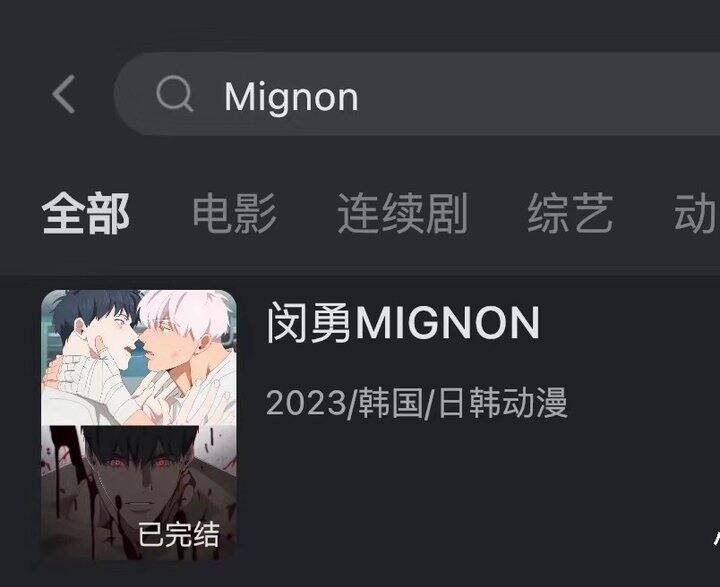Tap the red-eyed character in the lower poster image
720x587 pixels.
pyautogui.click(x=138, y=478)
